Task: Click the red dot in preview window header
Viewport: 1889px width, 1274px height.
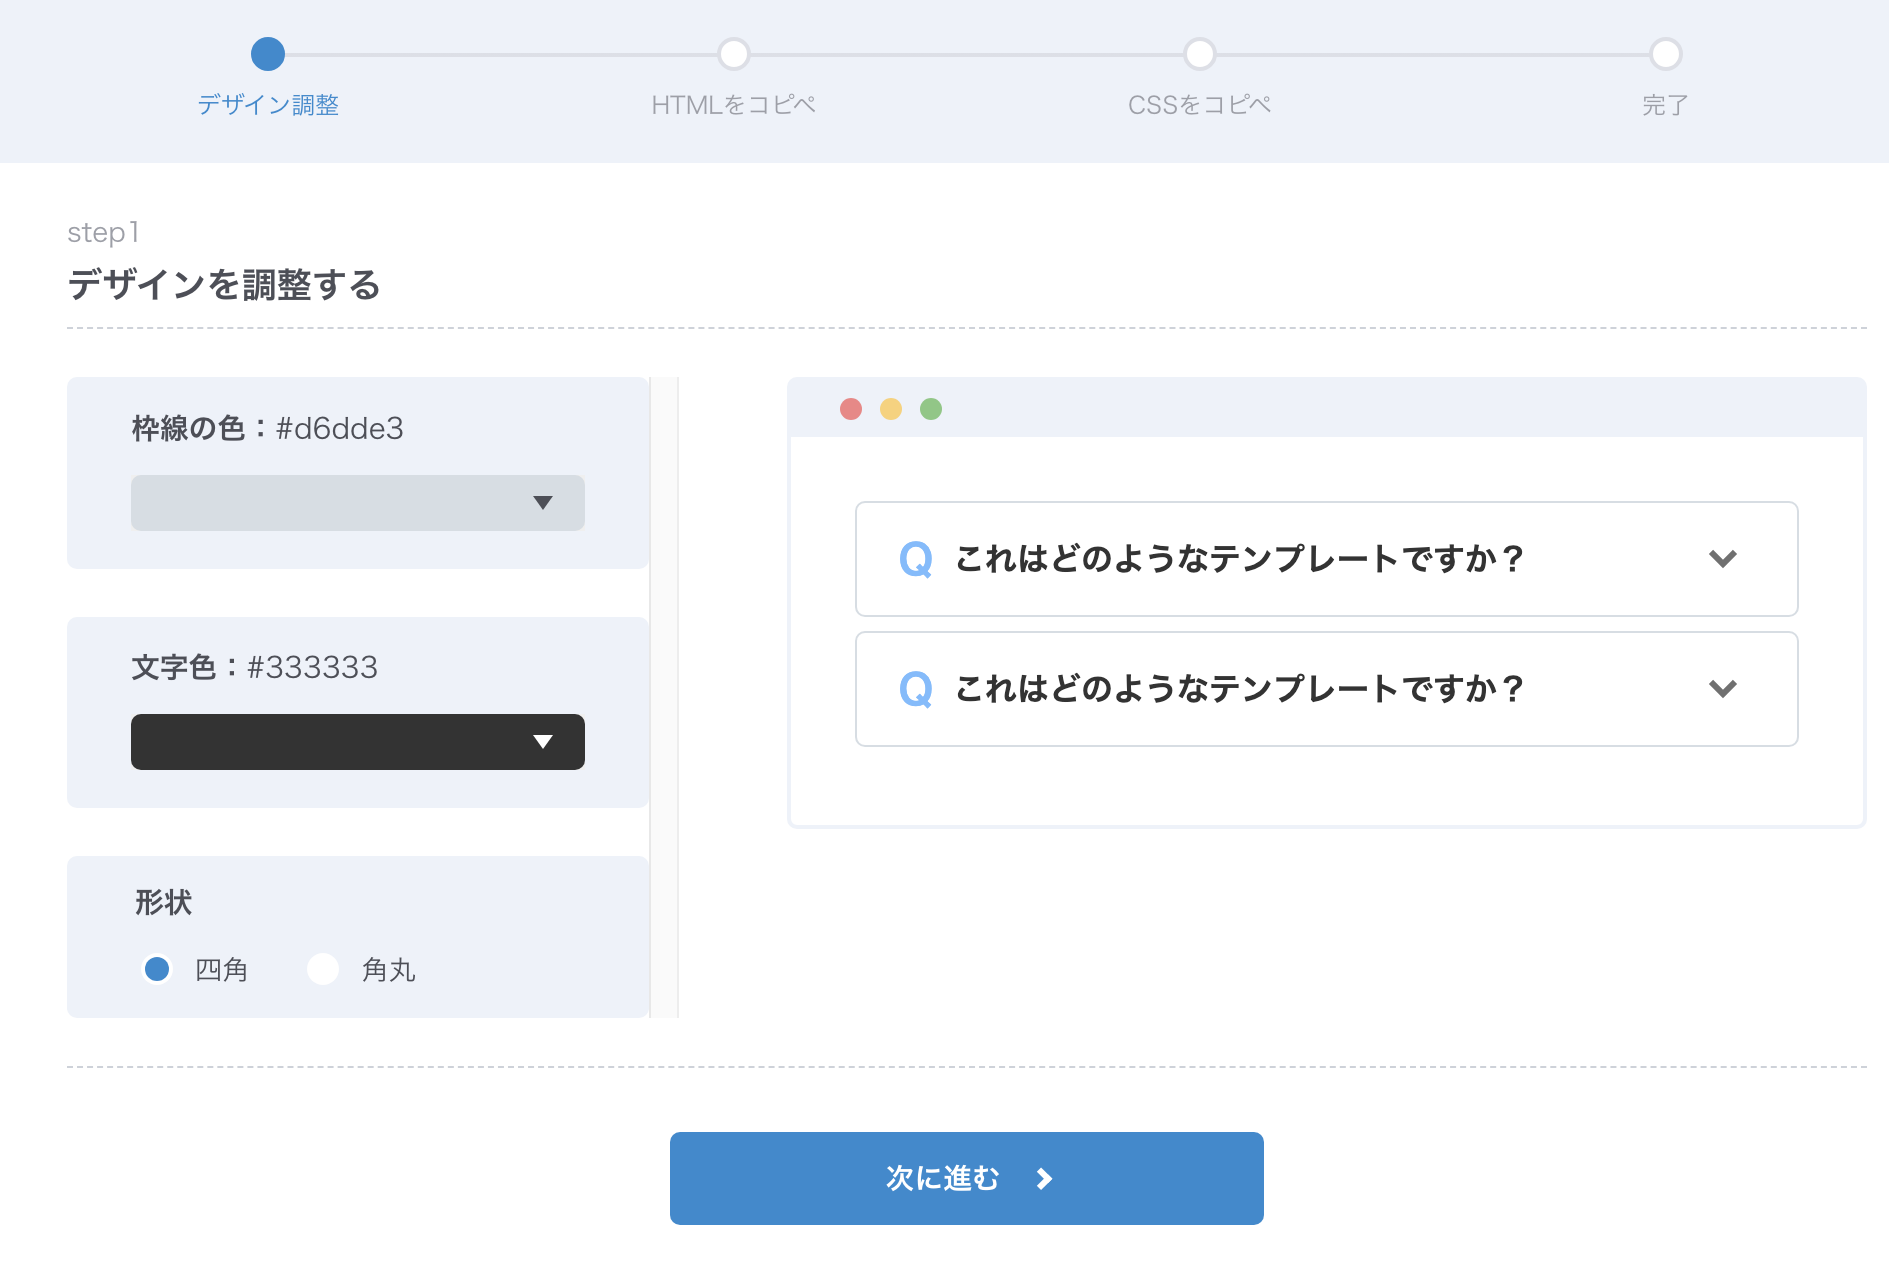Action: click(x=851, y=409)
